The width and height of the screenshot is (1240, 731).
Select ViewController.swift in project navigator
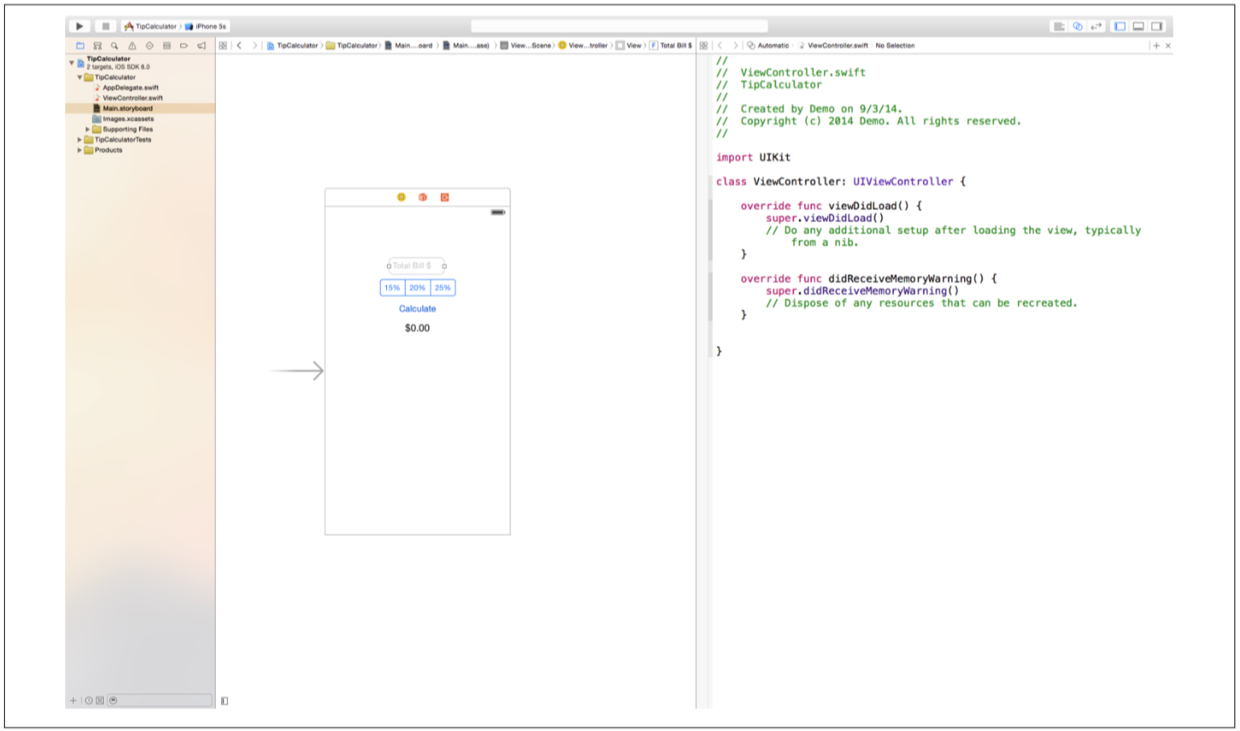132,98
